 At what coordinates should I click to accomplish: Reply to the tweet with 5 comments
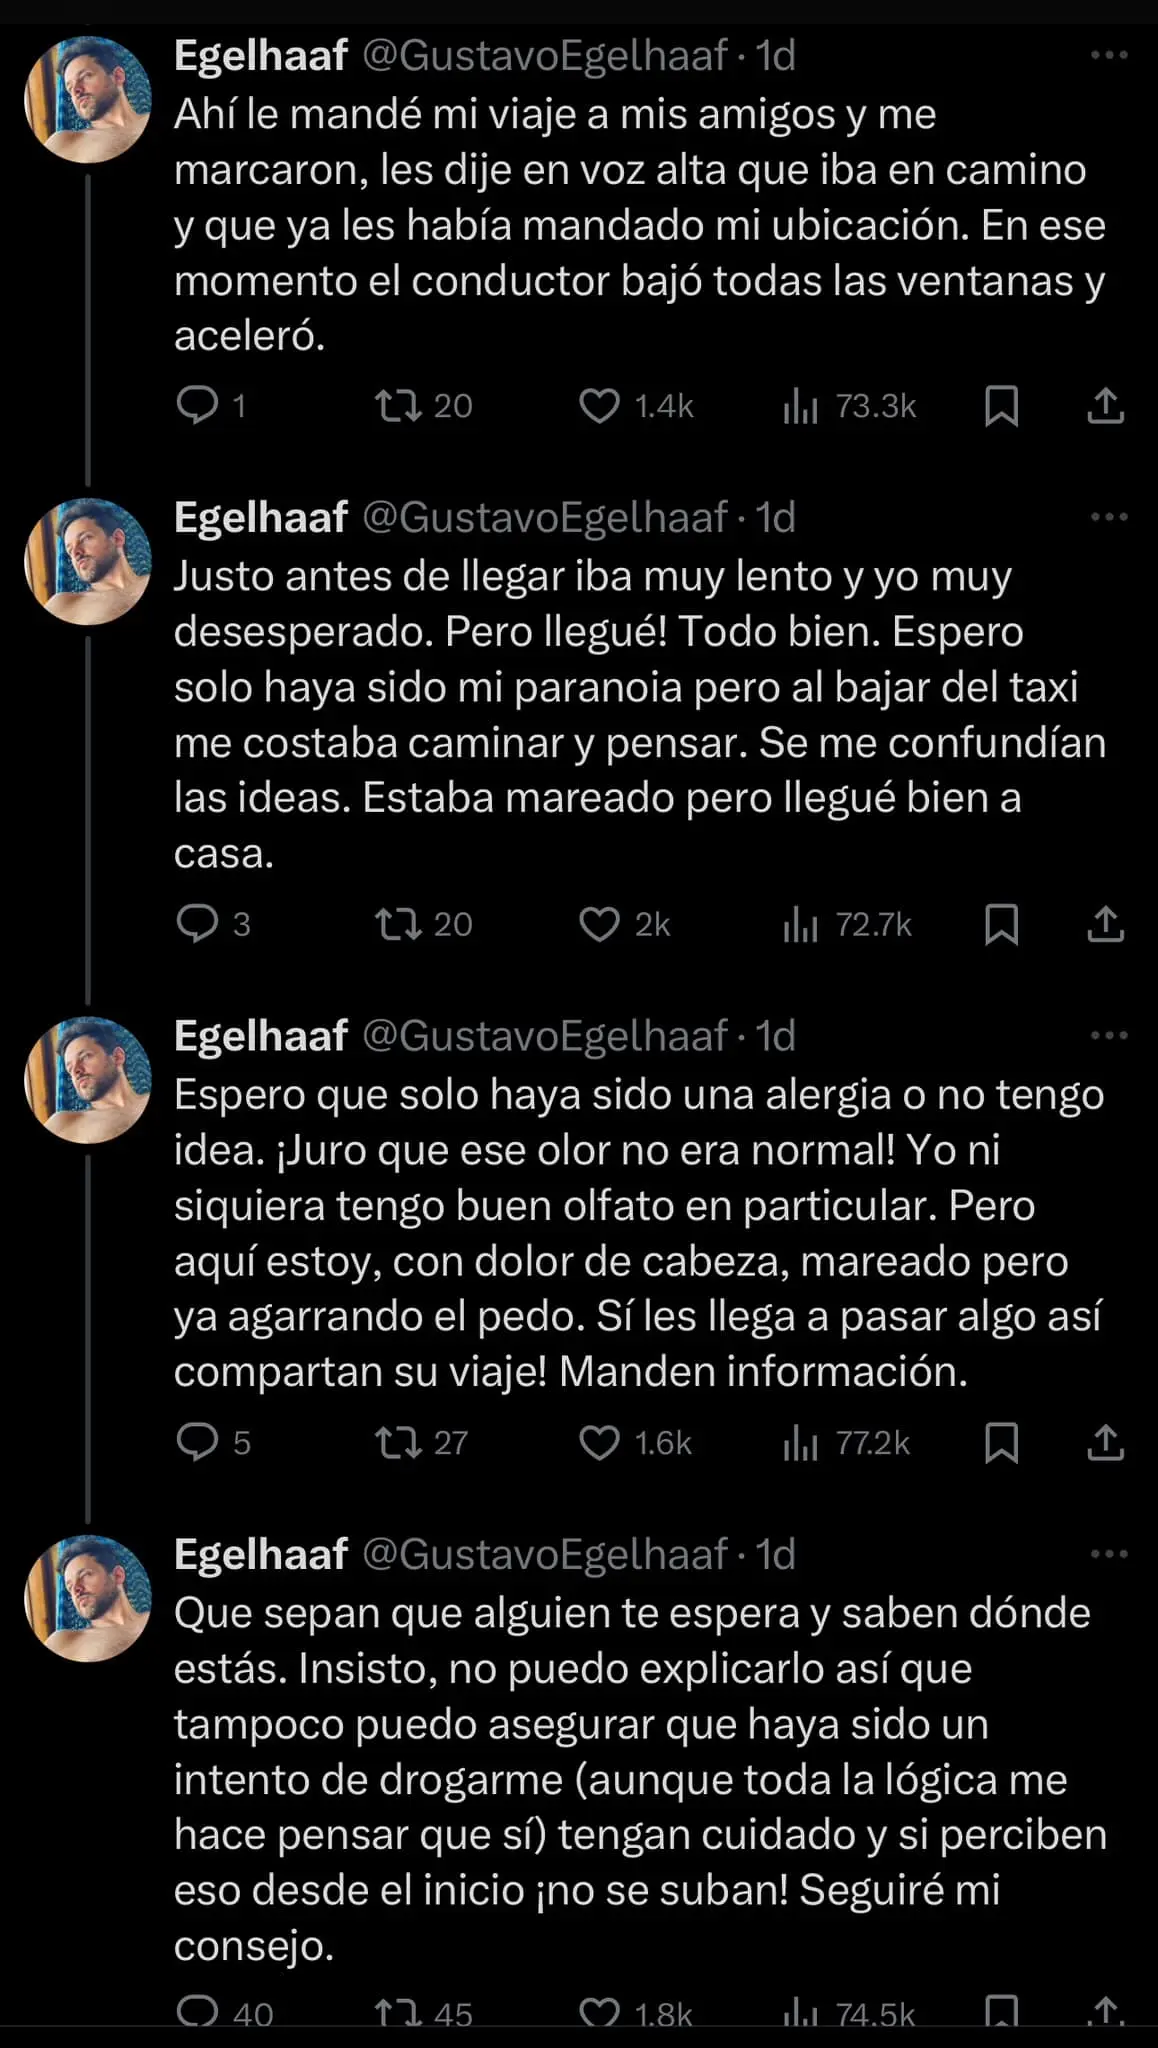pos(197,1443)
